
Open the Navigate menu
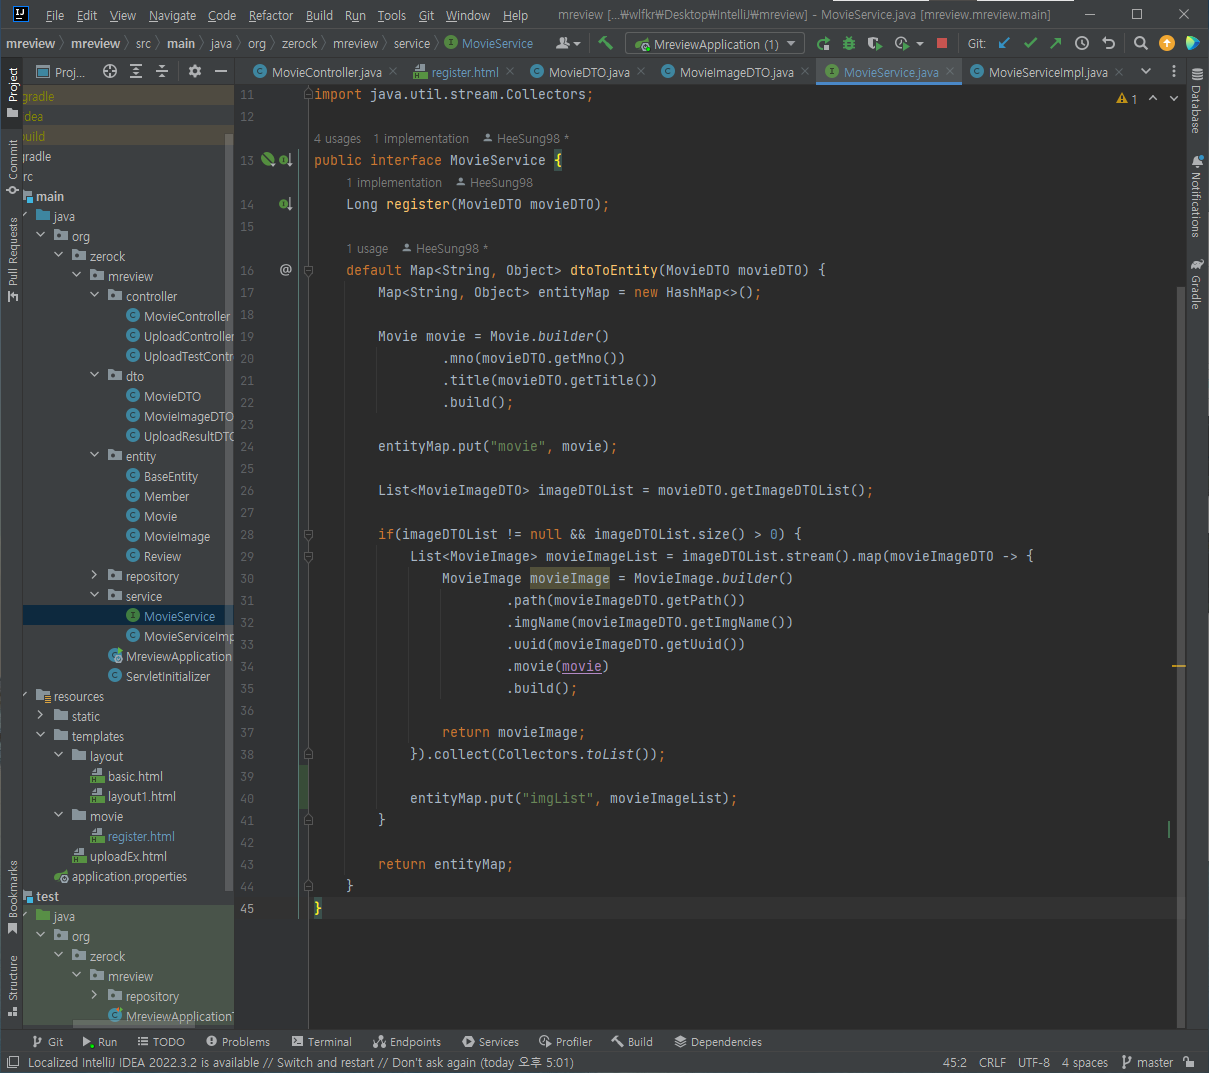172,15
